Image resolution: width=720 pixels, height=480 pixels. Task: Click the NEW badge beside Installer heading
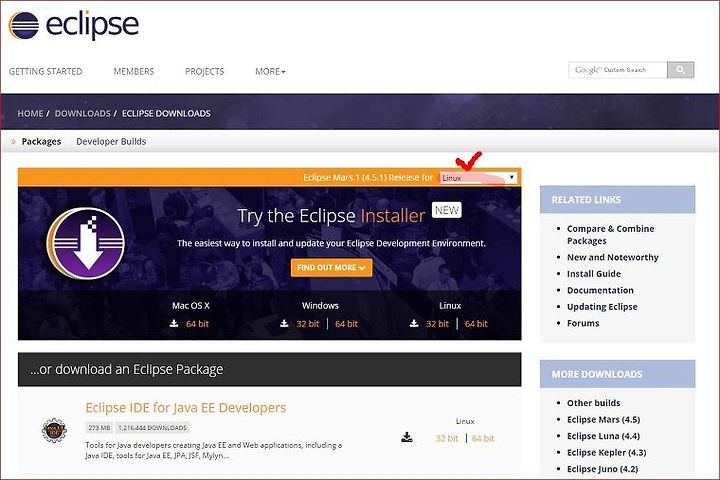click(x=447, y=210)
